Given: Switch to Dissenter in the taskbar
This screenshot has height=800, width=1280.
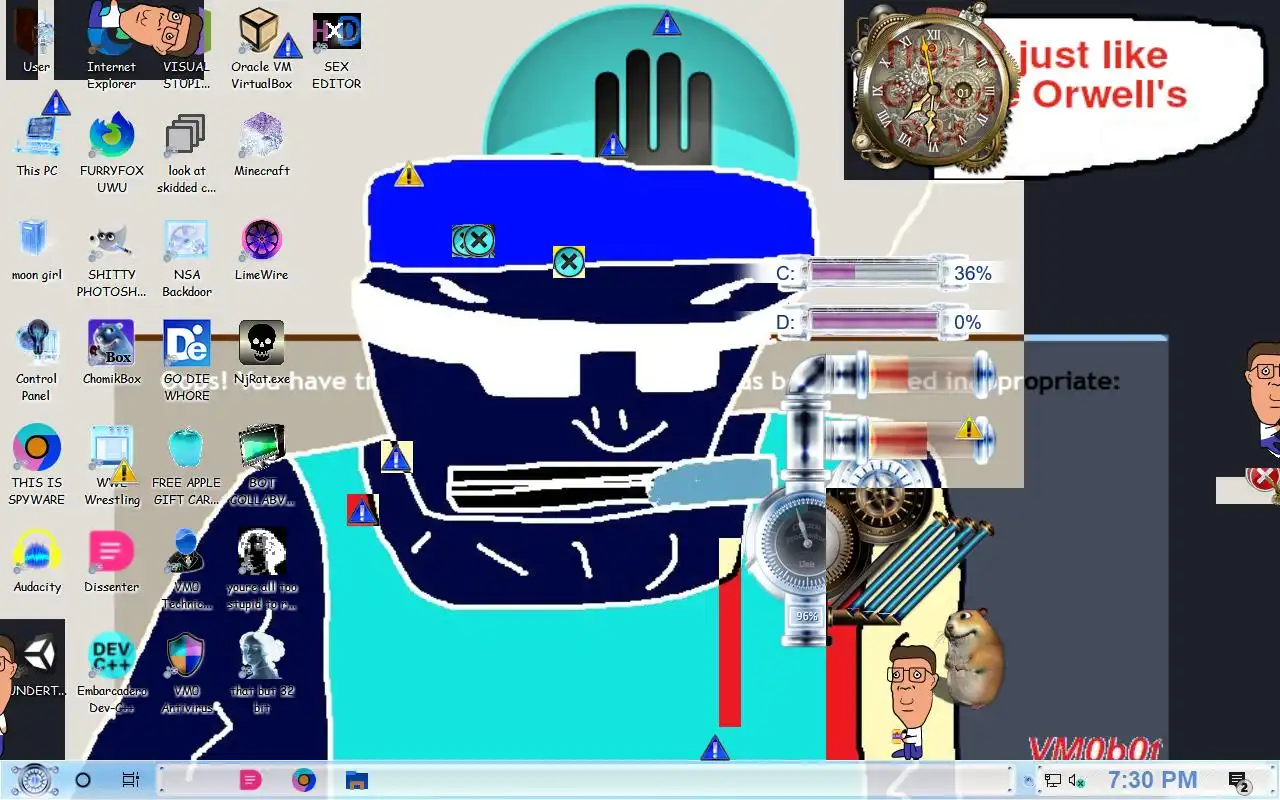Looking at the screenshot, I should [x=250, y=780].
